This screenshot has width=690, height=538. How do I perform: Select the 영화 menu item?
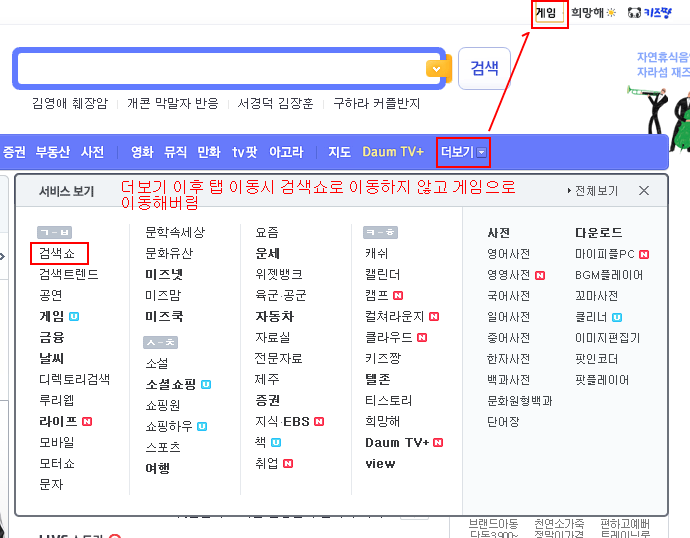coord(142,152)
